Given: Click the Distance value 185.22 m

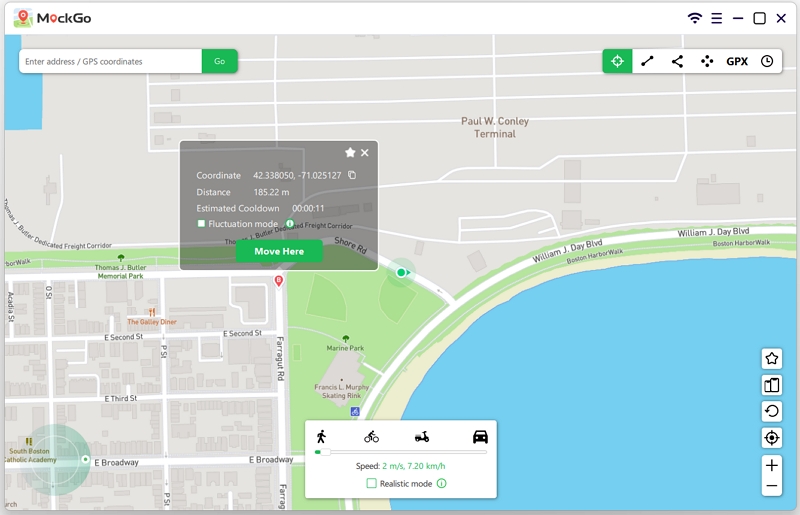Looking at the screenshot, I should pos(271,192).
